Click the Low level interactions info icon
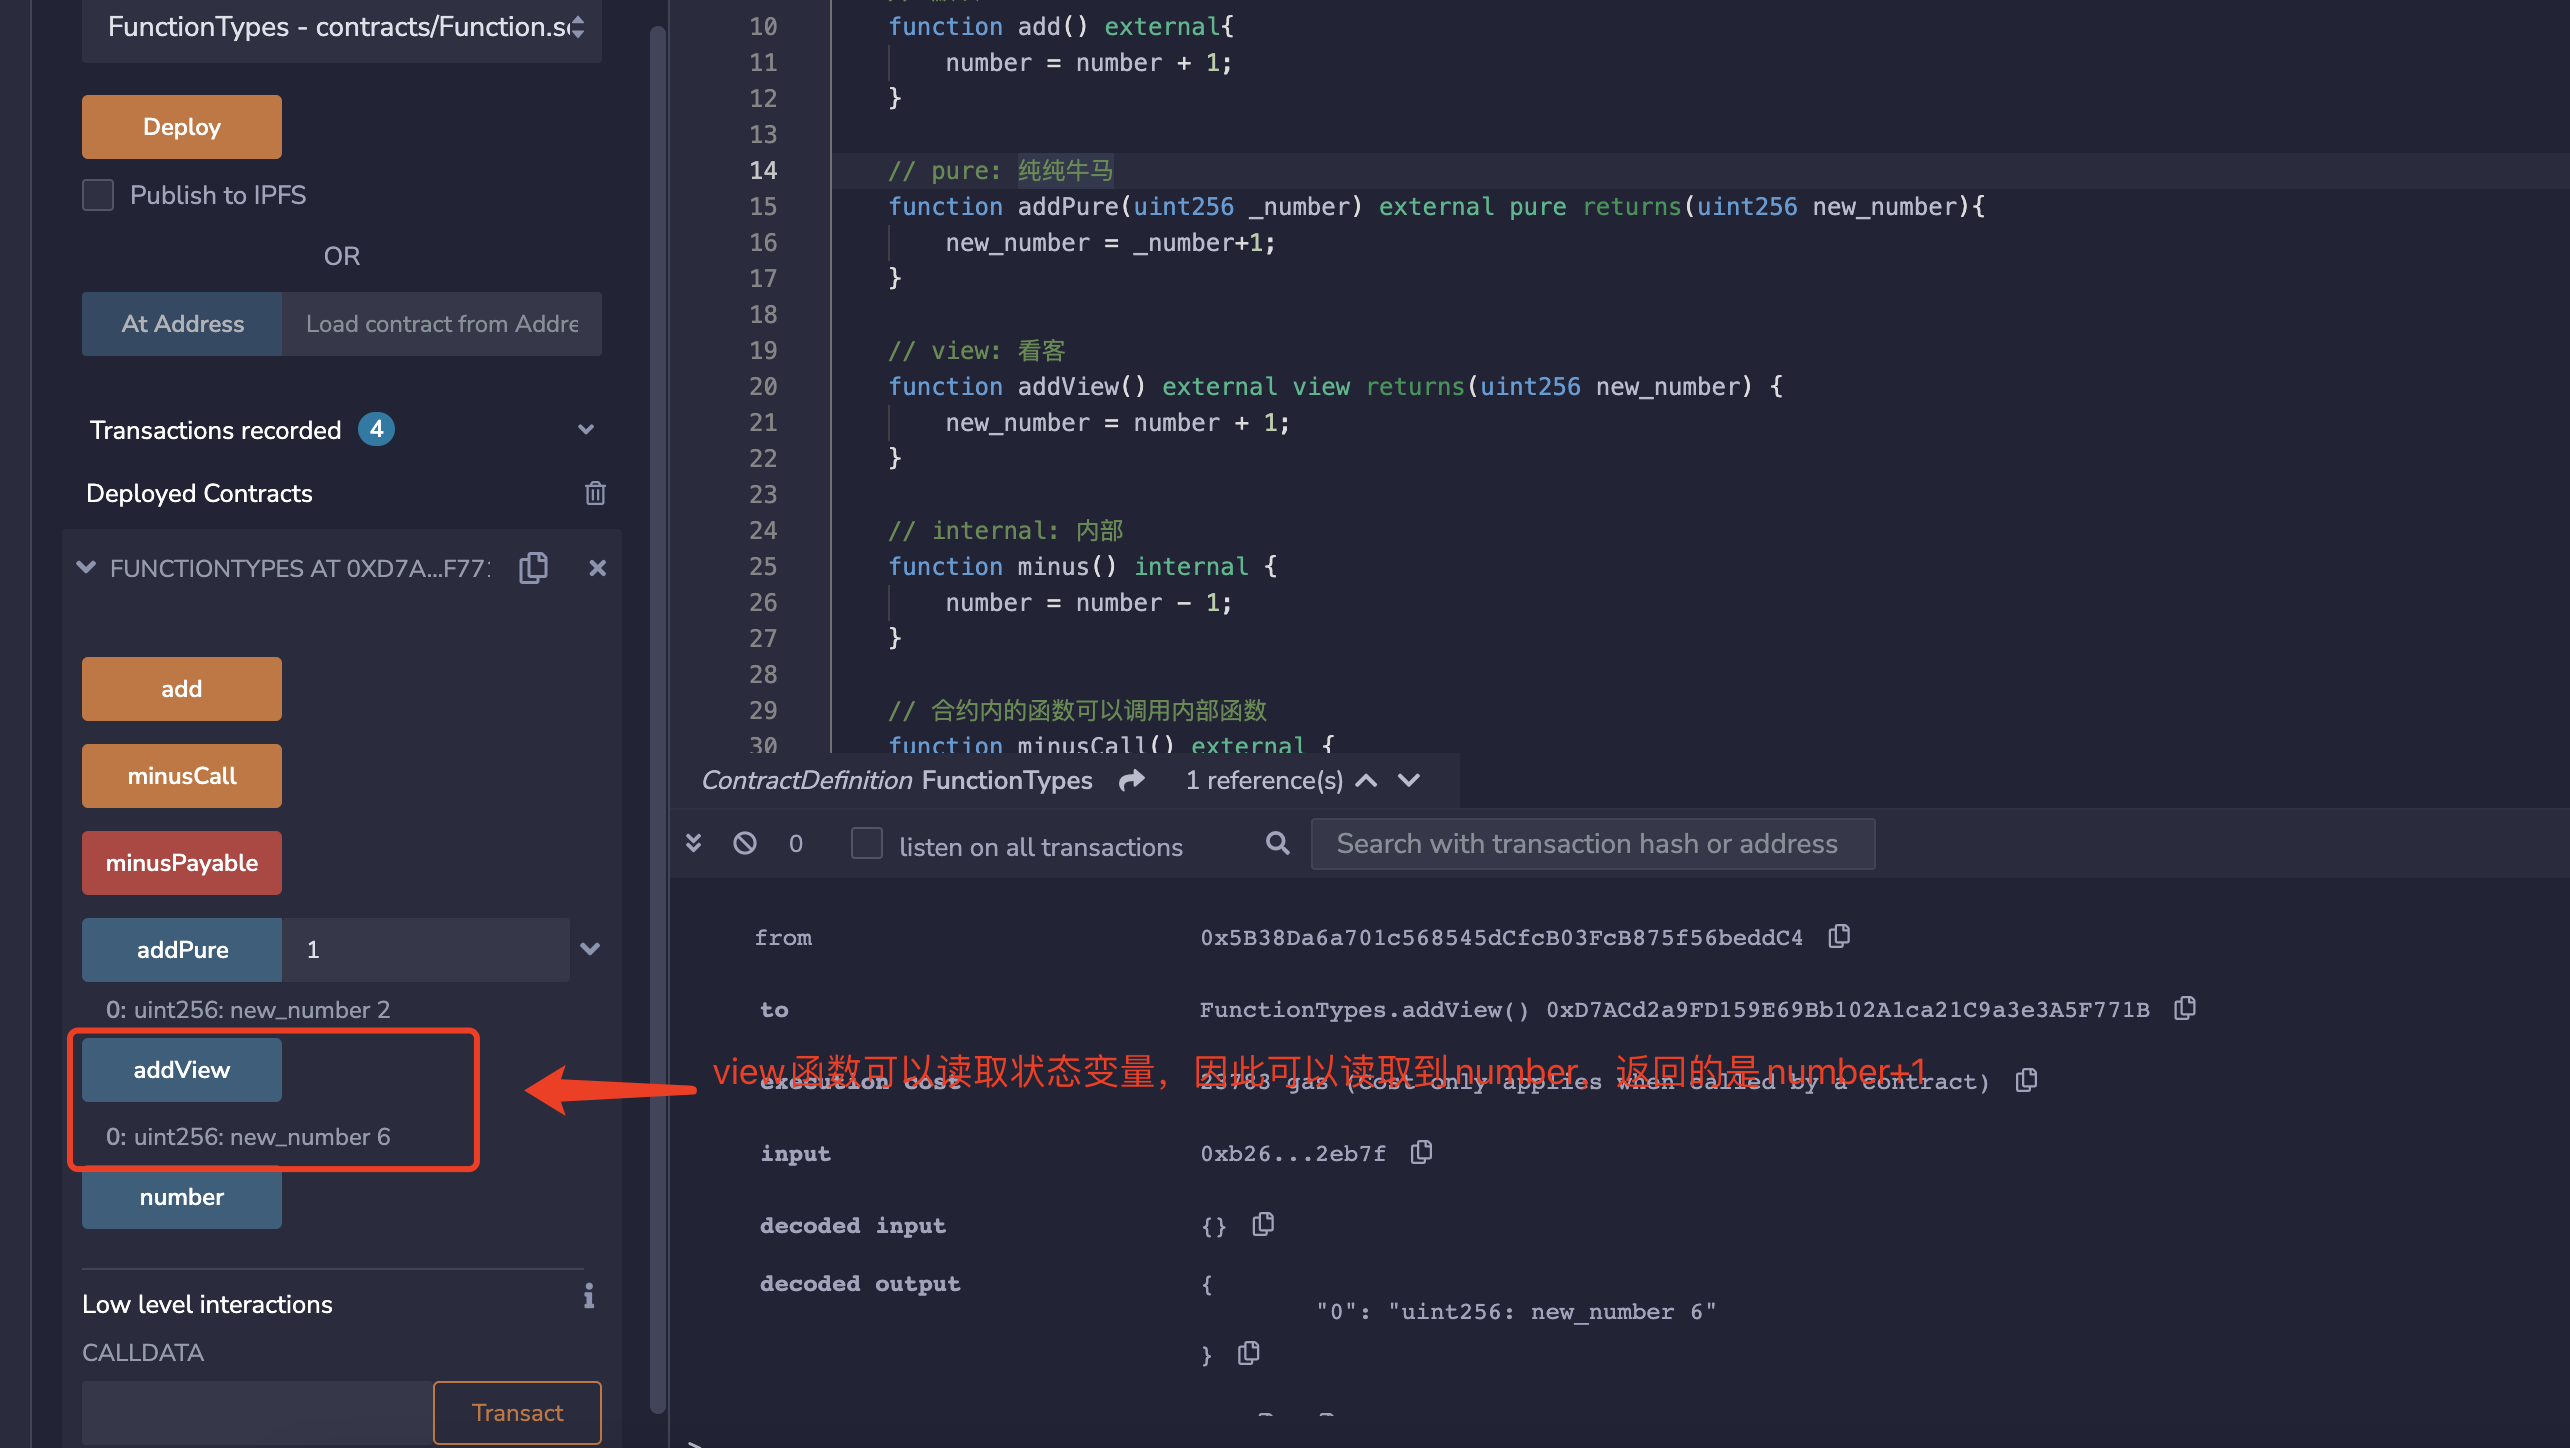 [589, 1297]
